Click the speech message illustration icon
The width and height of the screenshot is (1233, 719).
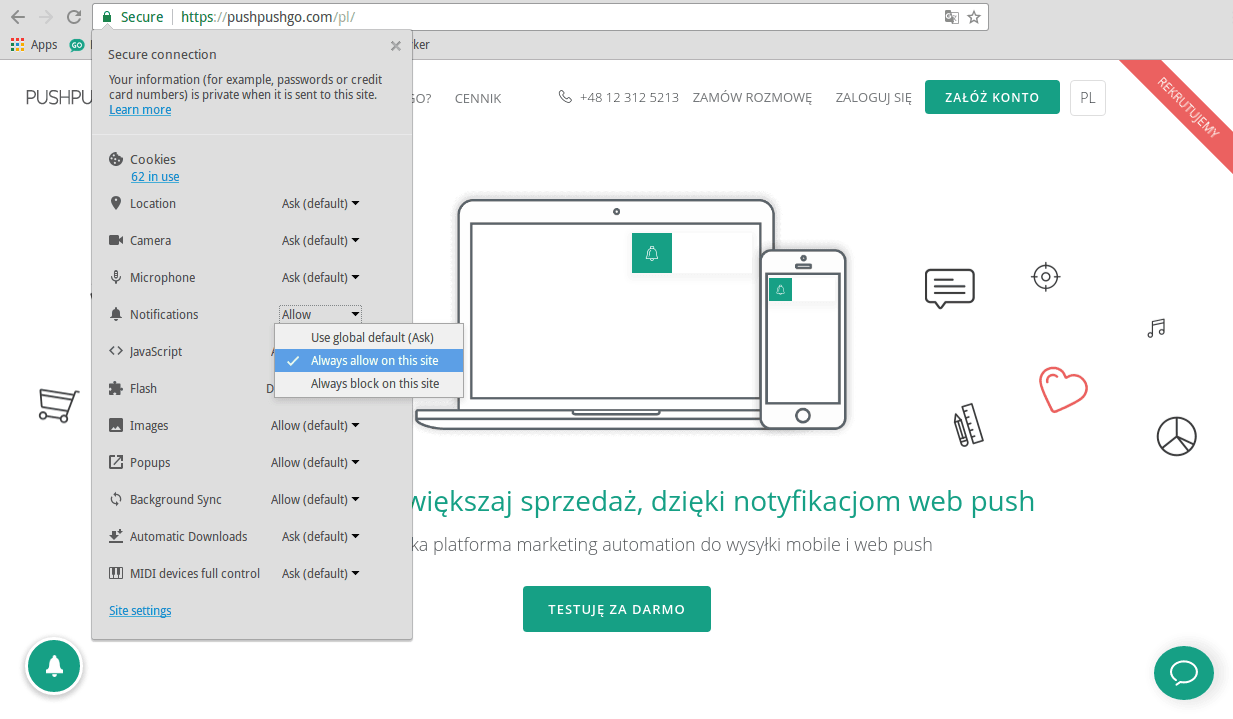(949, 288)
